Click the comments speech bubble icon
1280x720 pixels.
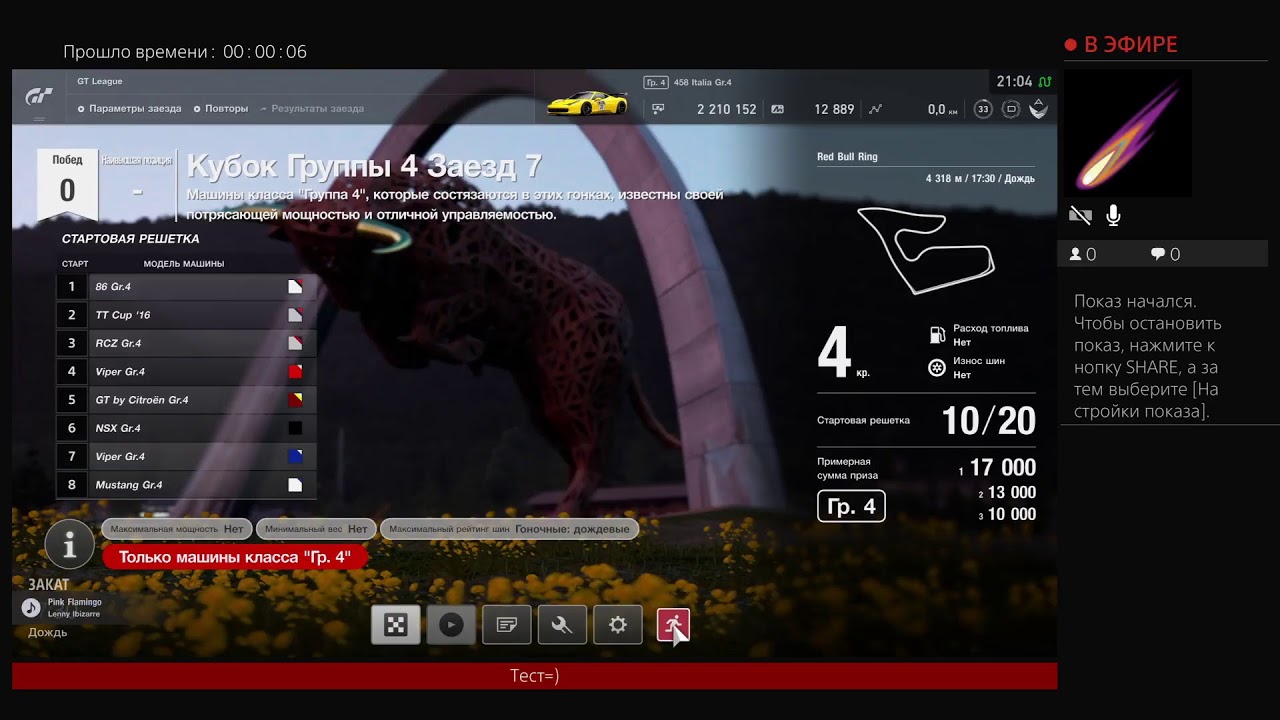[x=1158, y=254]
